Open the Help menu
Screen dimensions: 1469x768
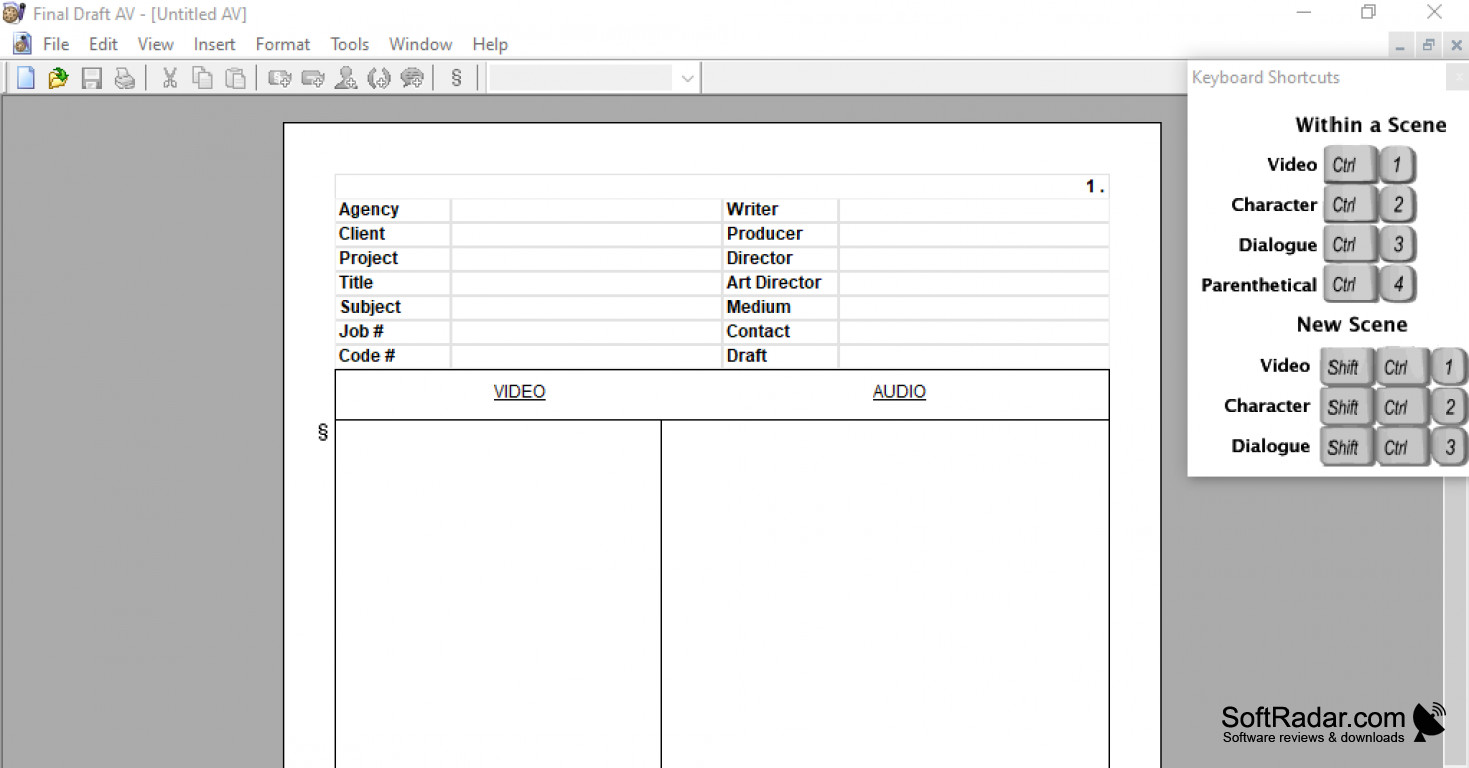click(490, 44)
